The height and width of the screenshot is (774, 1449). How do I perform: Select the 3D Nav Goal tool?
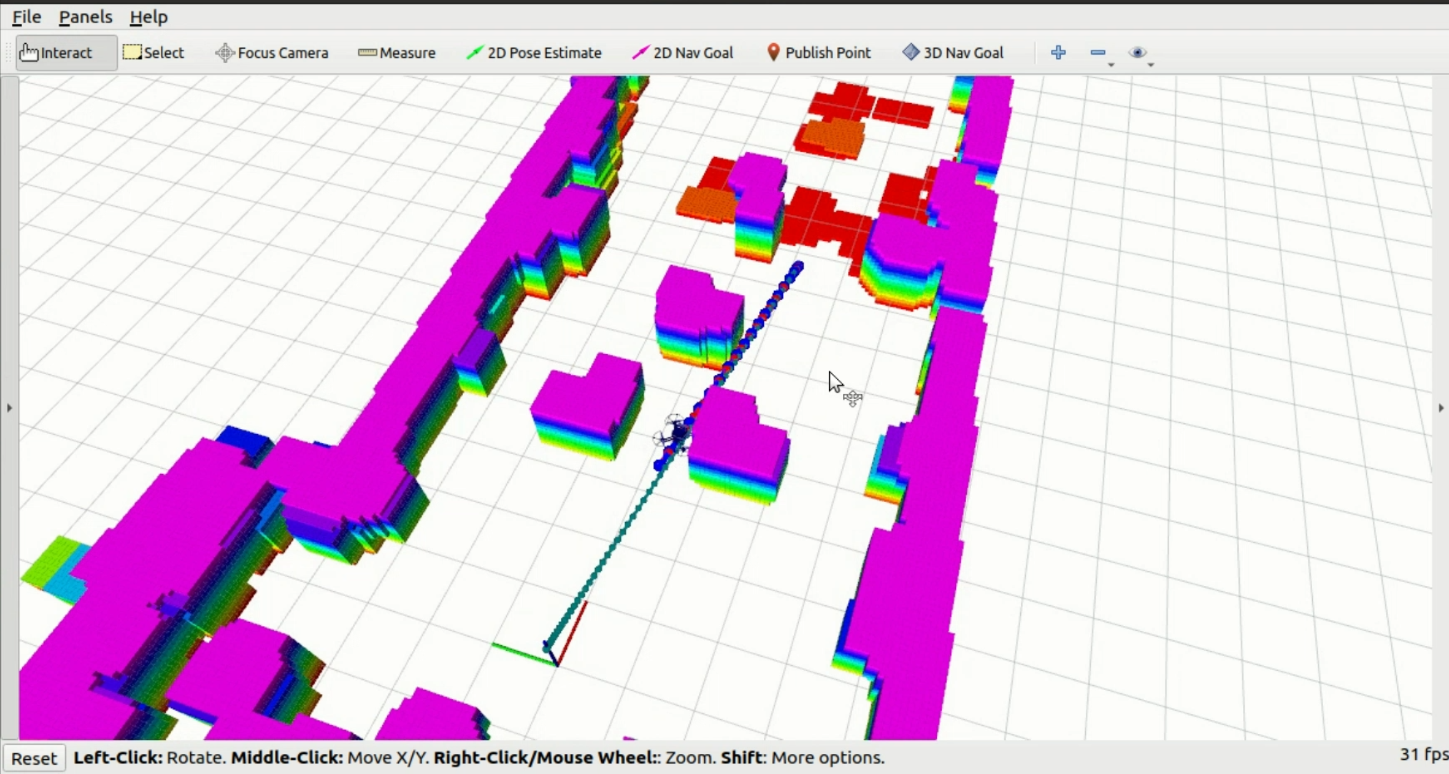coord(953,53)
